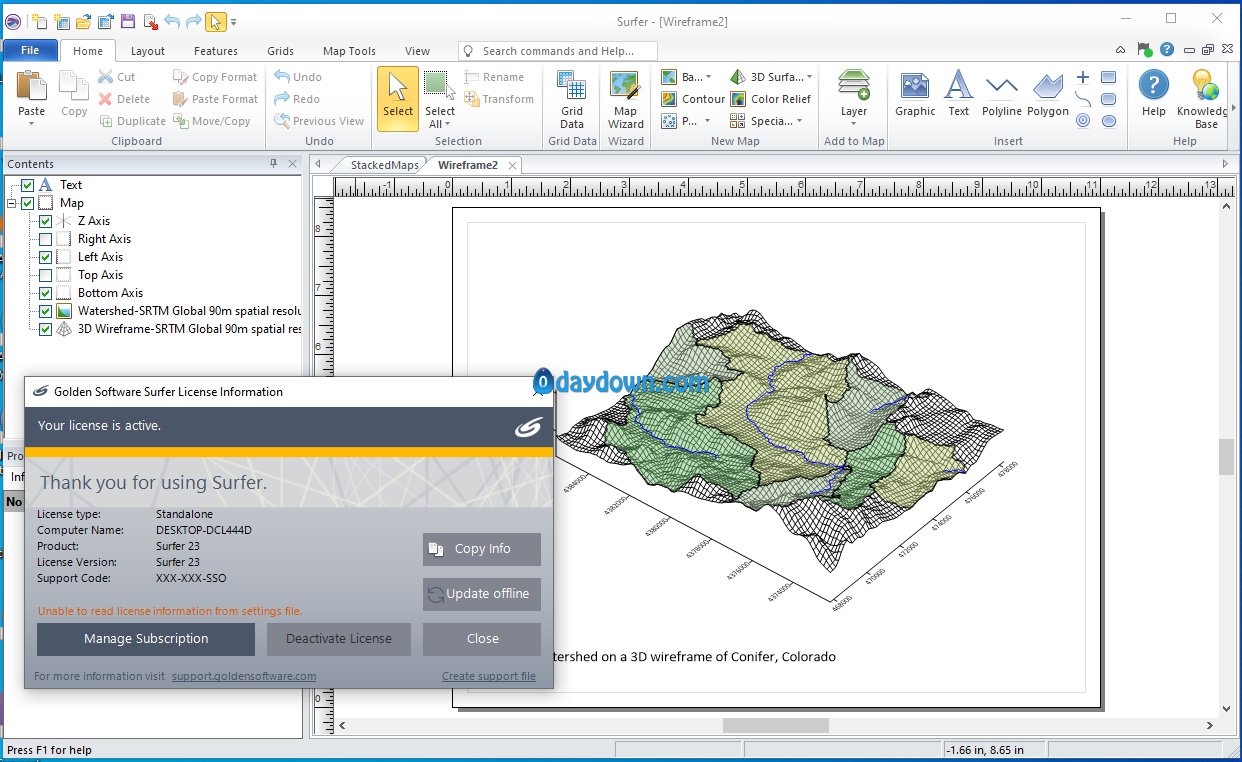Pick the Spline polyline tool icon
Screen dimensions: 1242x762
1083,99
